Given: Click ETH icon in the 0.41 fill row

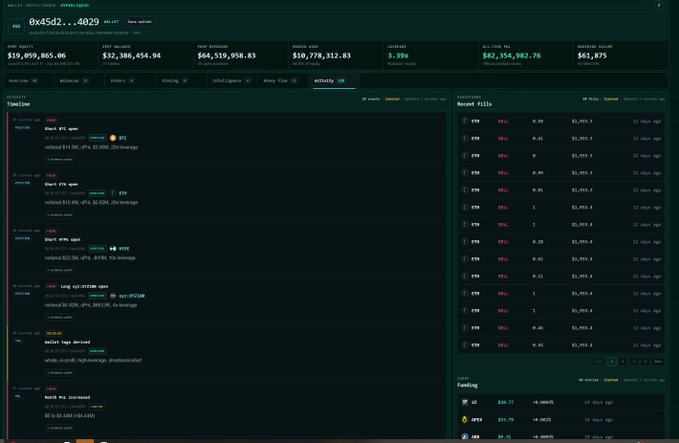Looking at the screenshot, I should pyautogui.click(x=465, y=139).
